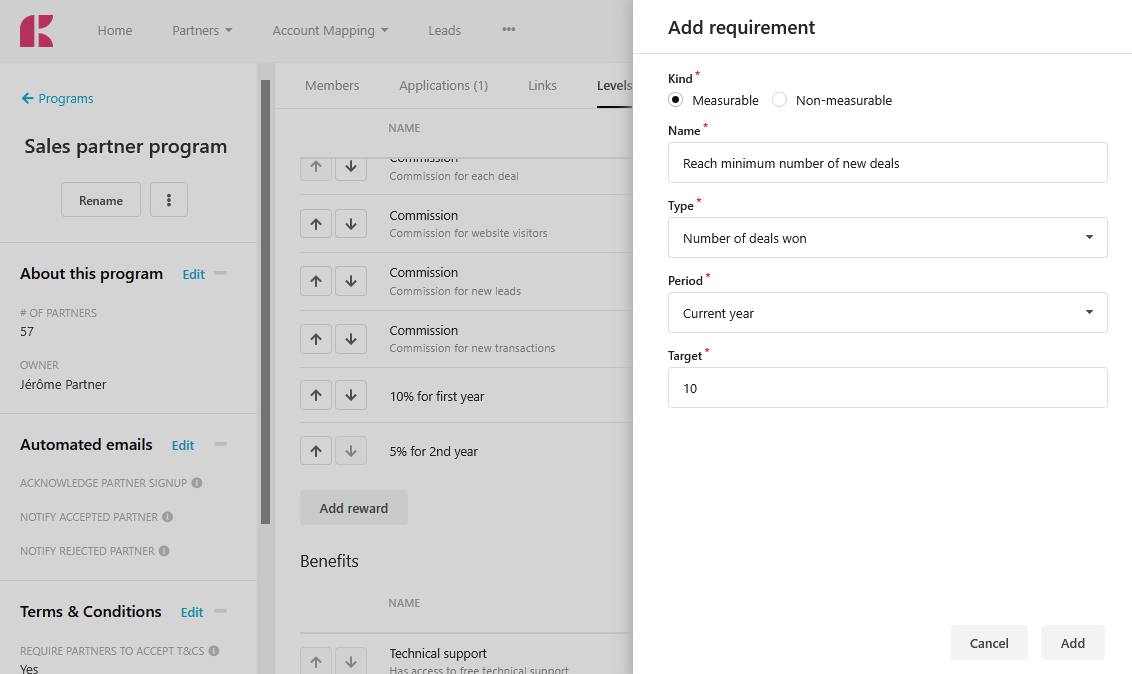Move 'Commission for each deal' row down

(351, 167)
